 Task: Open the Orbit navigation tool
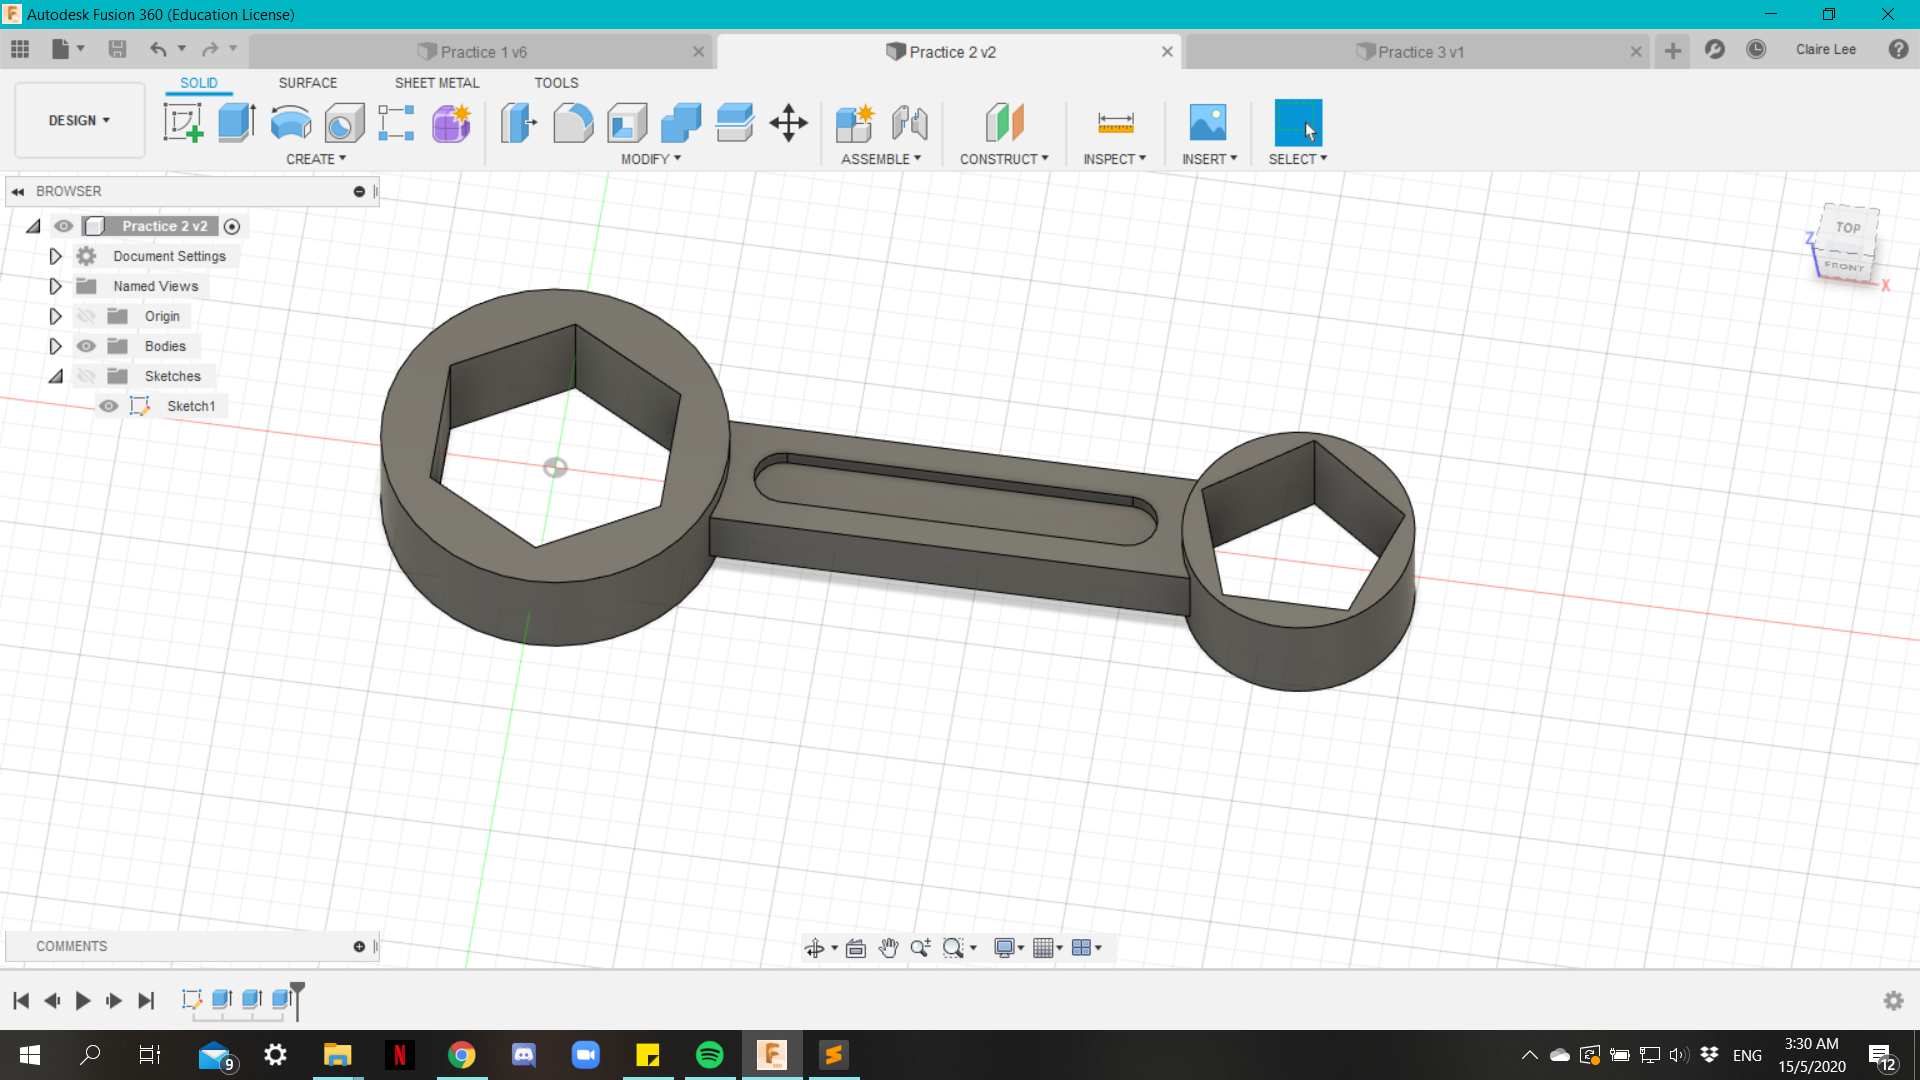[815, 948]
